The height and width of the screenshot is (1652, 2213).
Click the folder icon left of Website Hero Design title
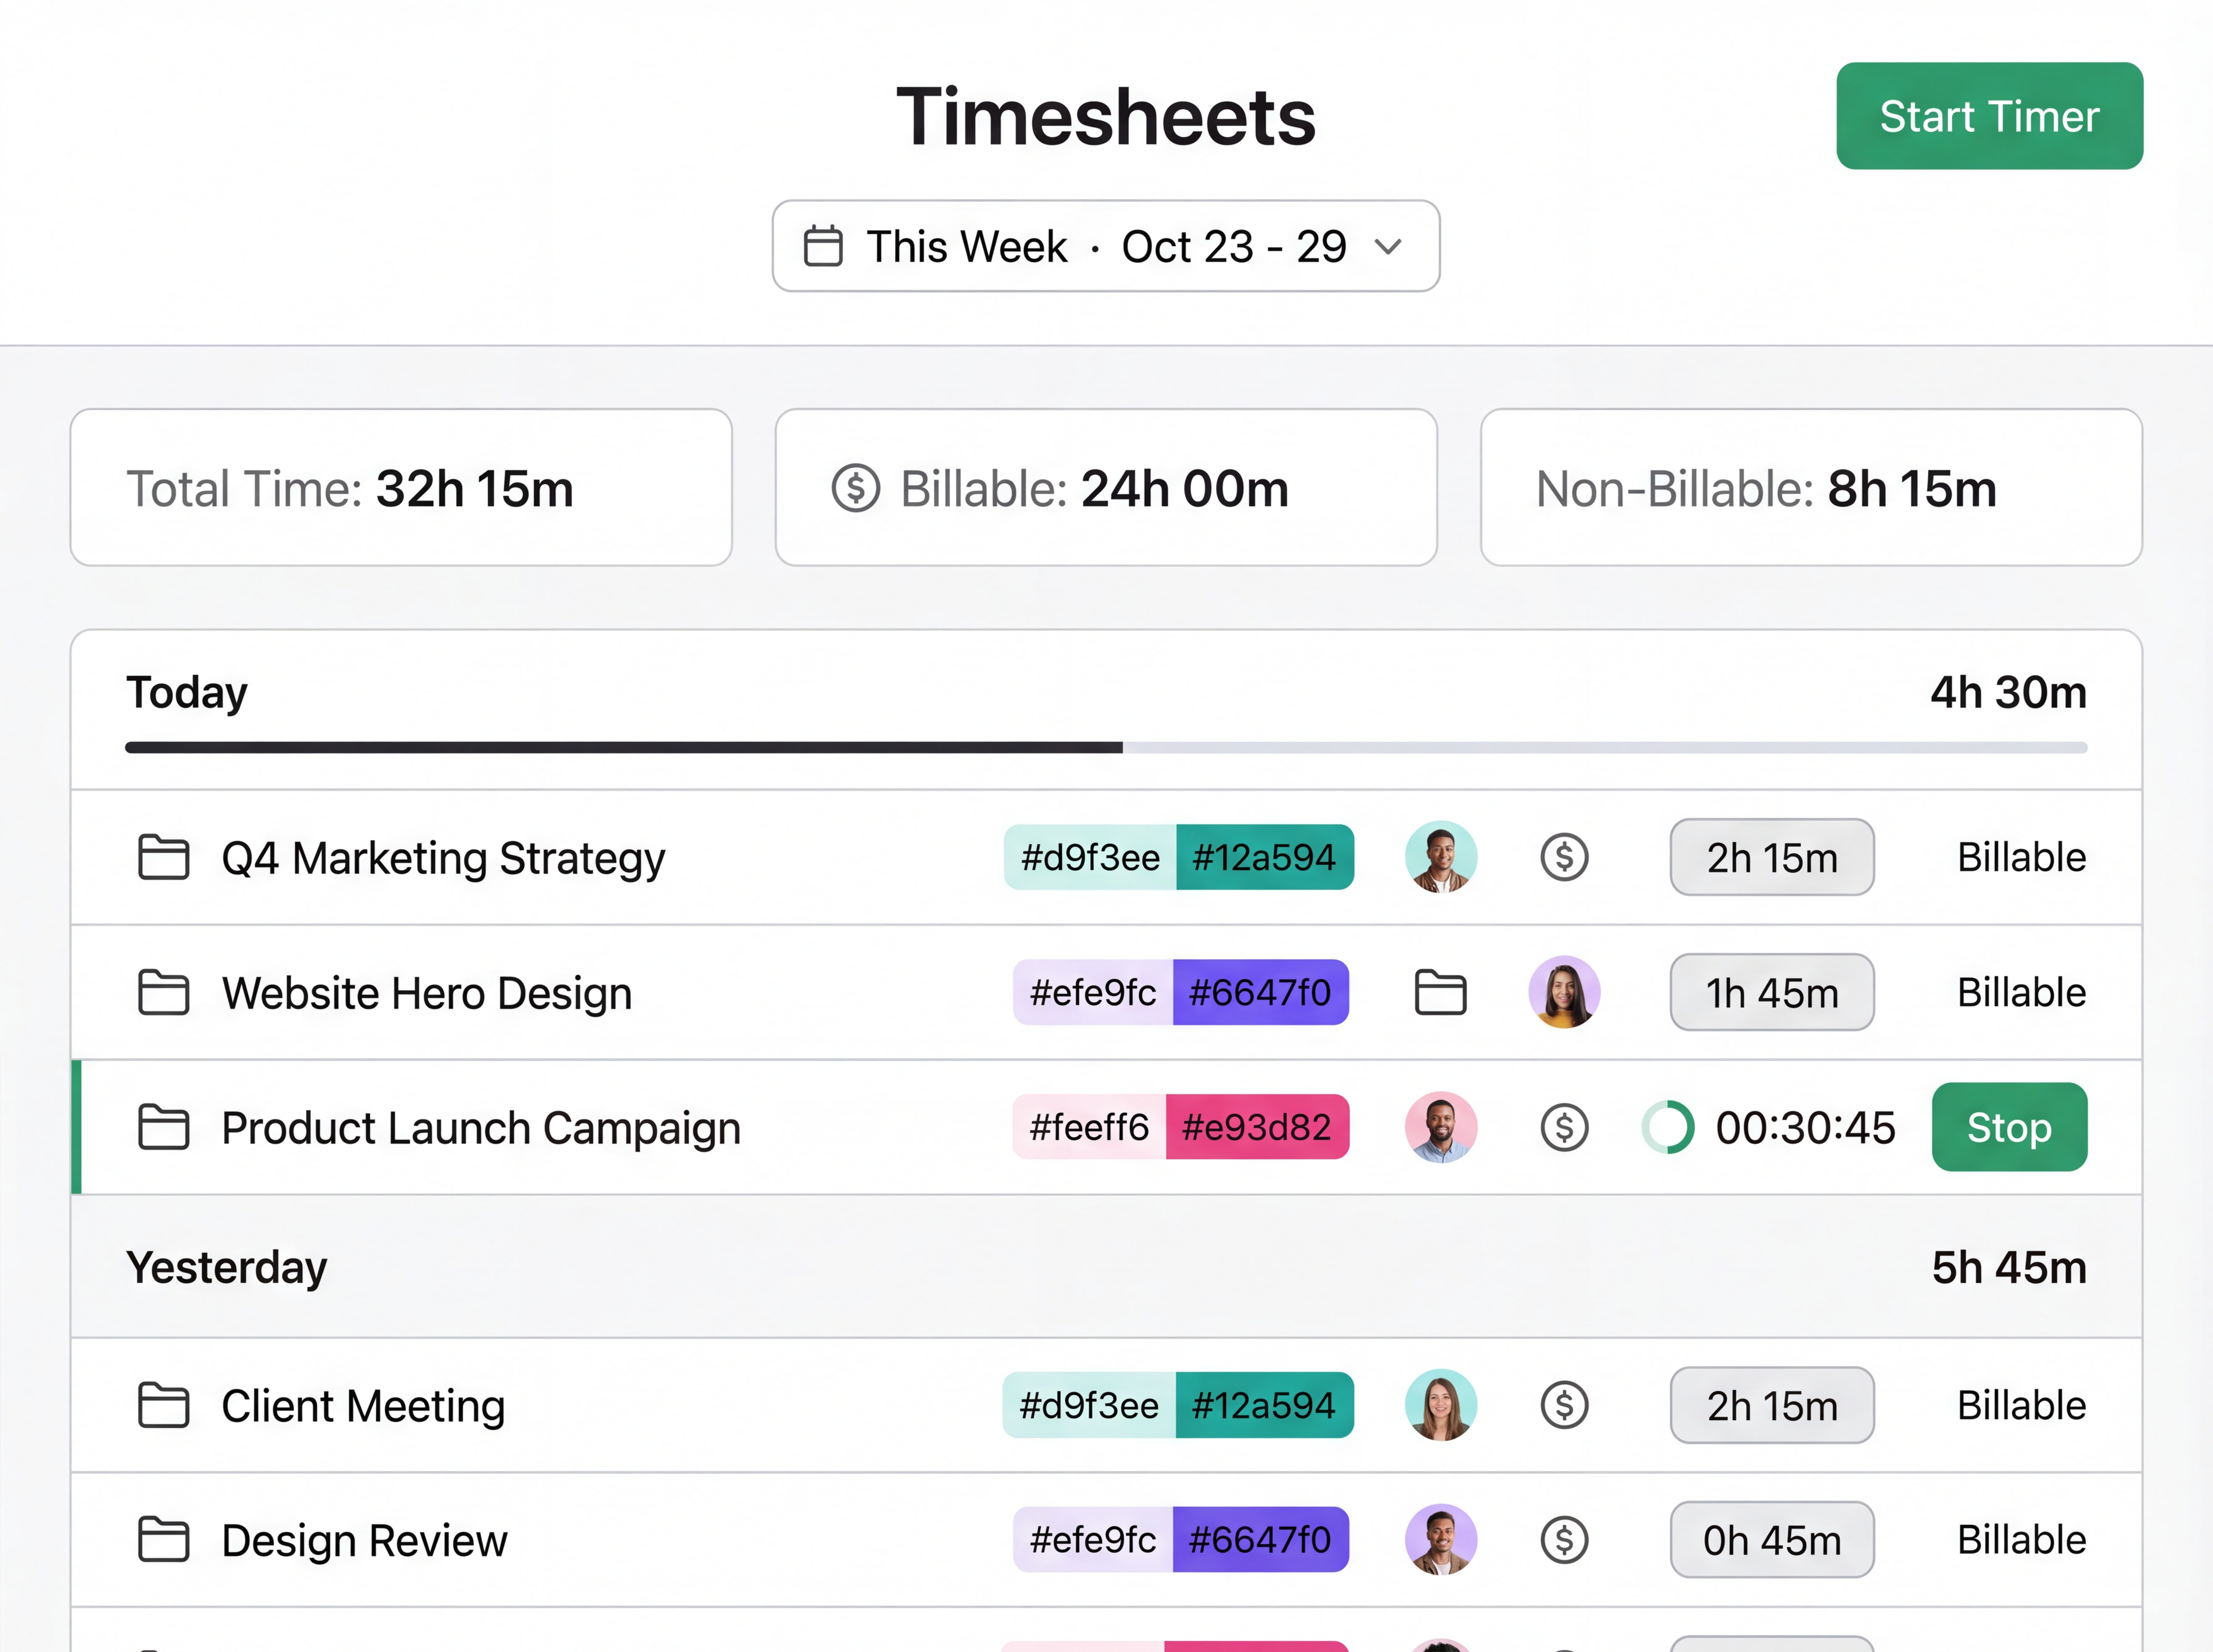(x=163, y=992)
